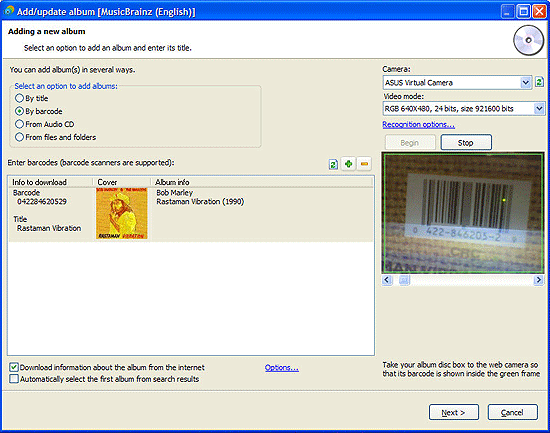
Task: Remove barcode with the orange minus icon
Action: pos(364,164)
